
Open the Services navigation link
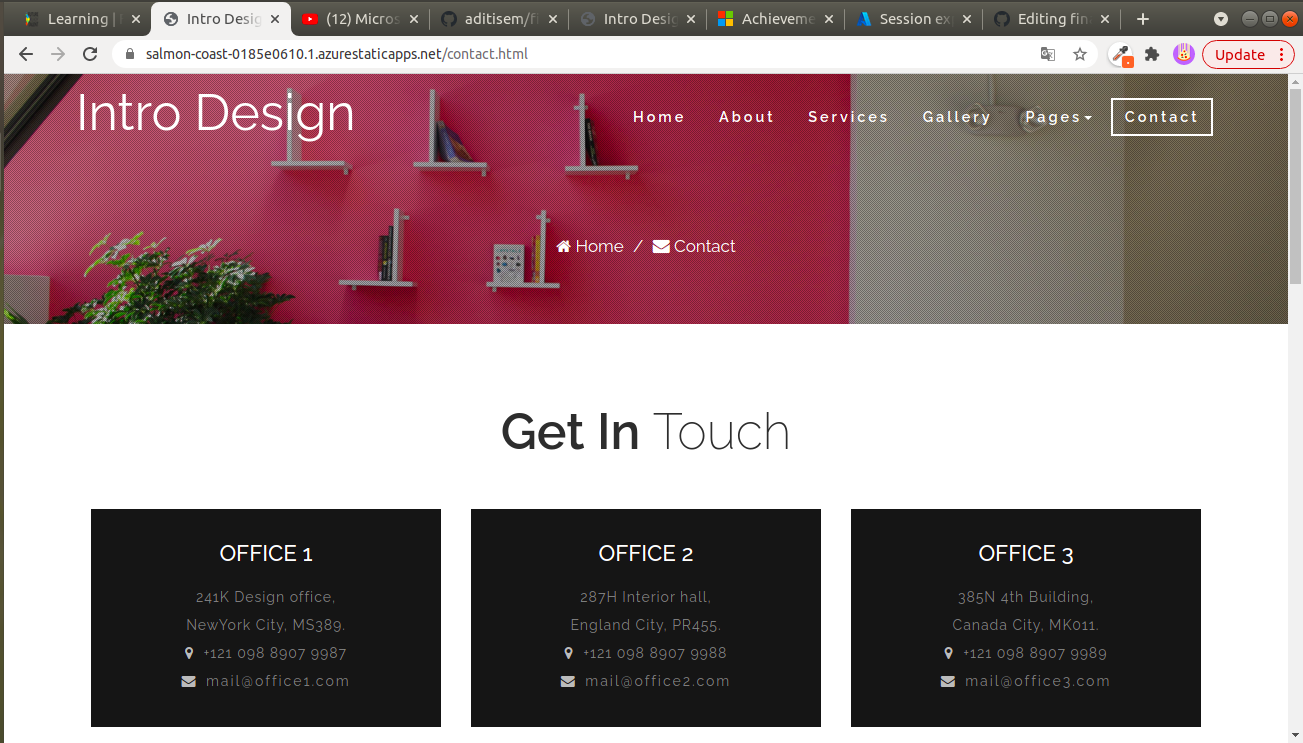coord(848,117)
